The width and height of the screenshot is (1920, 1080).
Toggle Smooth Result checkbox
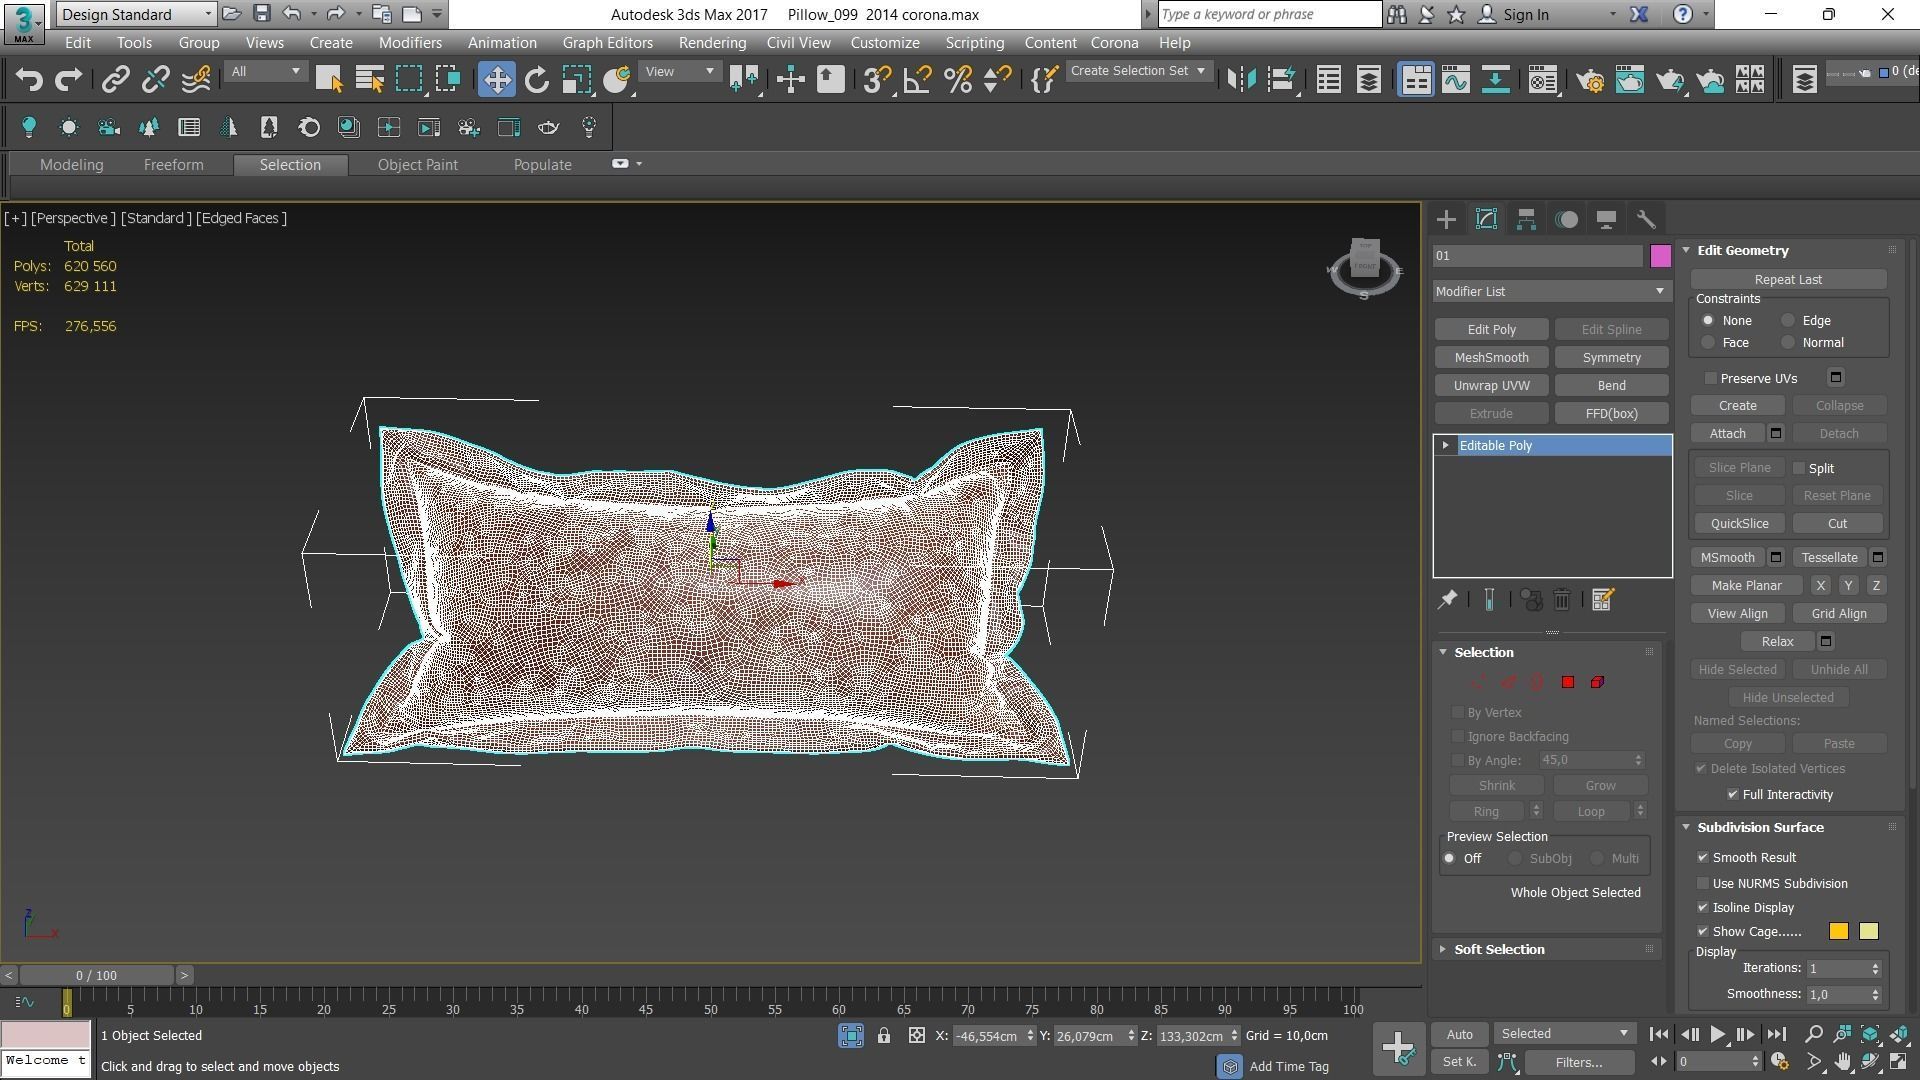tap(1703, 858)
